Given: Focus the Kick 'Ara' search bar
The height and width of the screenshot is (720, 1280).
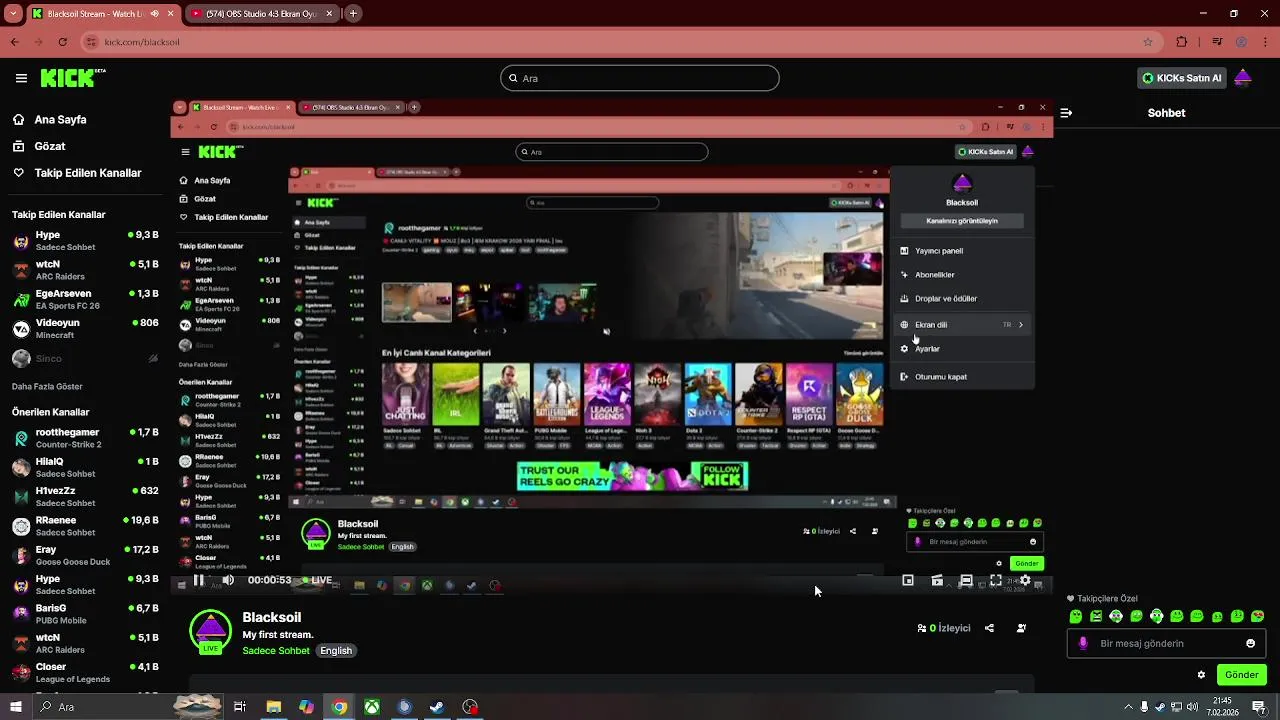Looking at the screenshot, I should pos(640,78).
